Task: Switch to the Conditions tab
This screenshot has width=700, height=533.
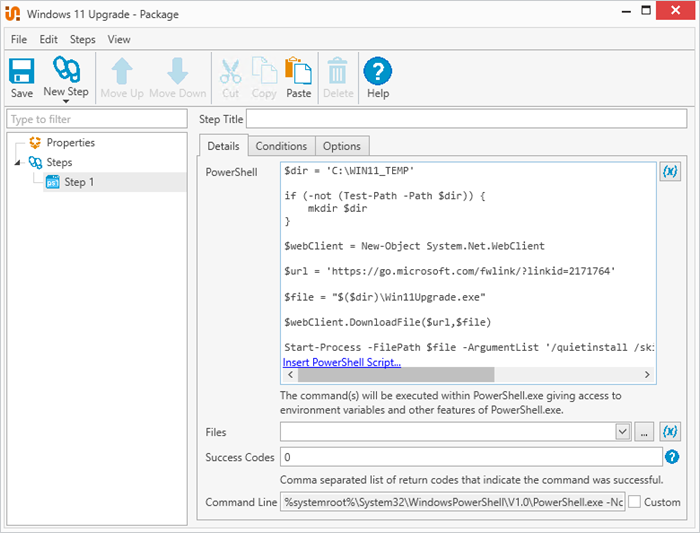Action: (x=281, y=146)
